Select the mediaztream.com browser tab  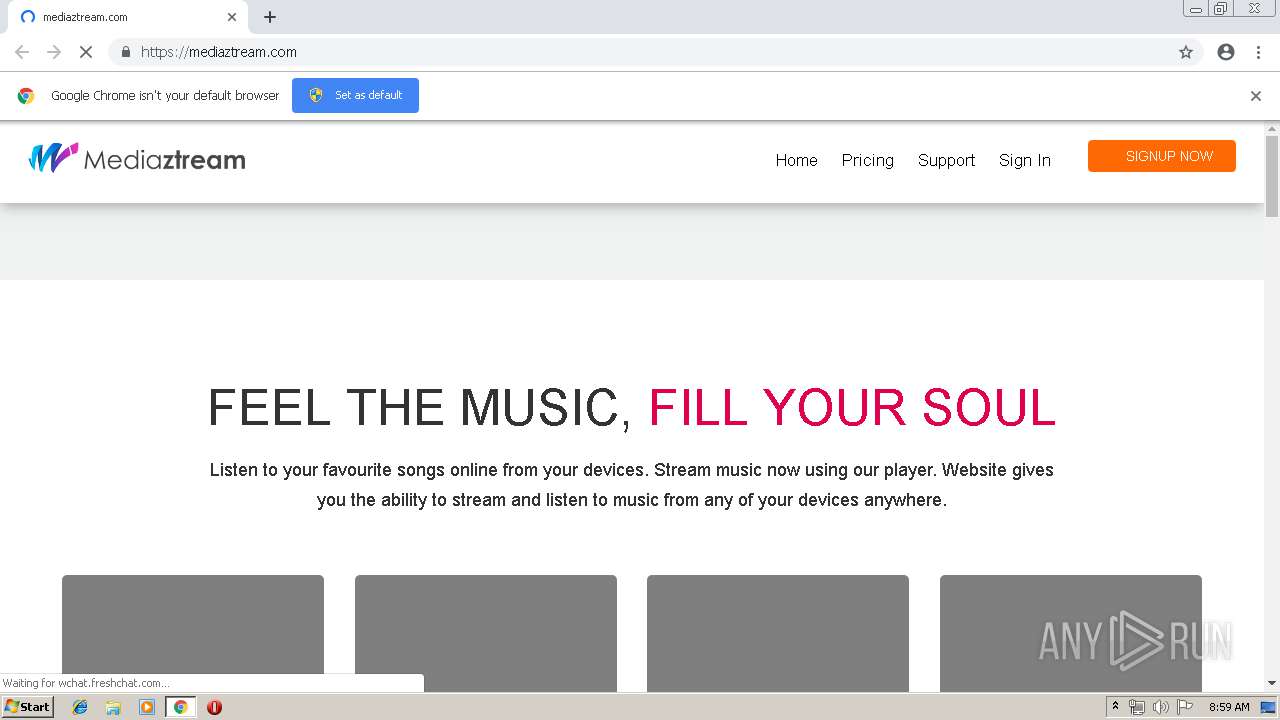[128, 17]
